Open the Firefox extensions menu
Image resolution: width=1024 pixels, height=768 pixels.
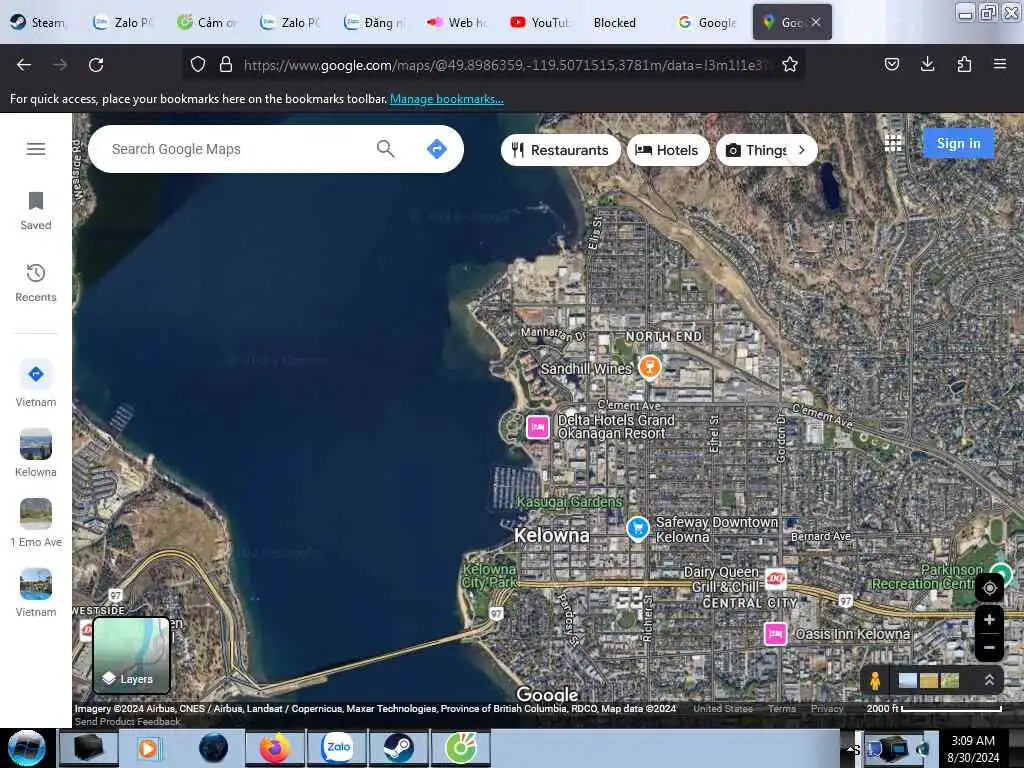point(964,64)
